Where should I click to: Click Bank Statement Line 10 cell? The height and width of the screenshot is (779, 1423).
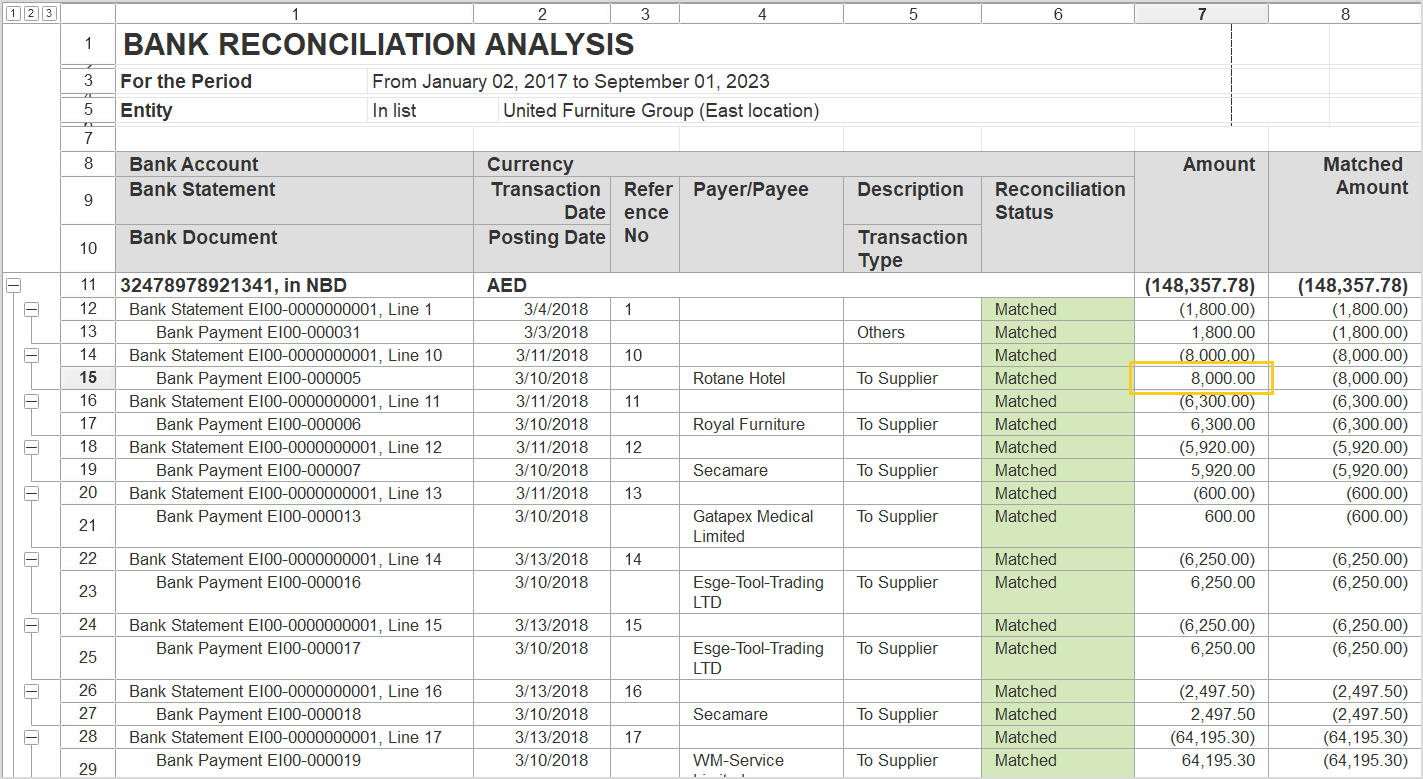tap(295, 355)
